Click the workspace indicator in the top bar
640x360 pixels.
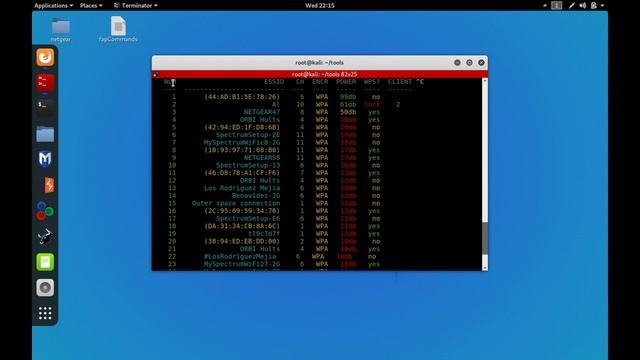(556, 5)
